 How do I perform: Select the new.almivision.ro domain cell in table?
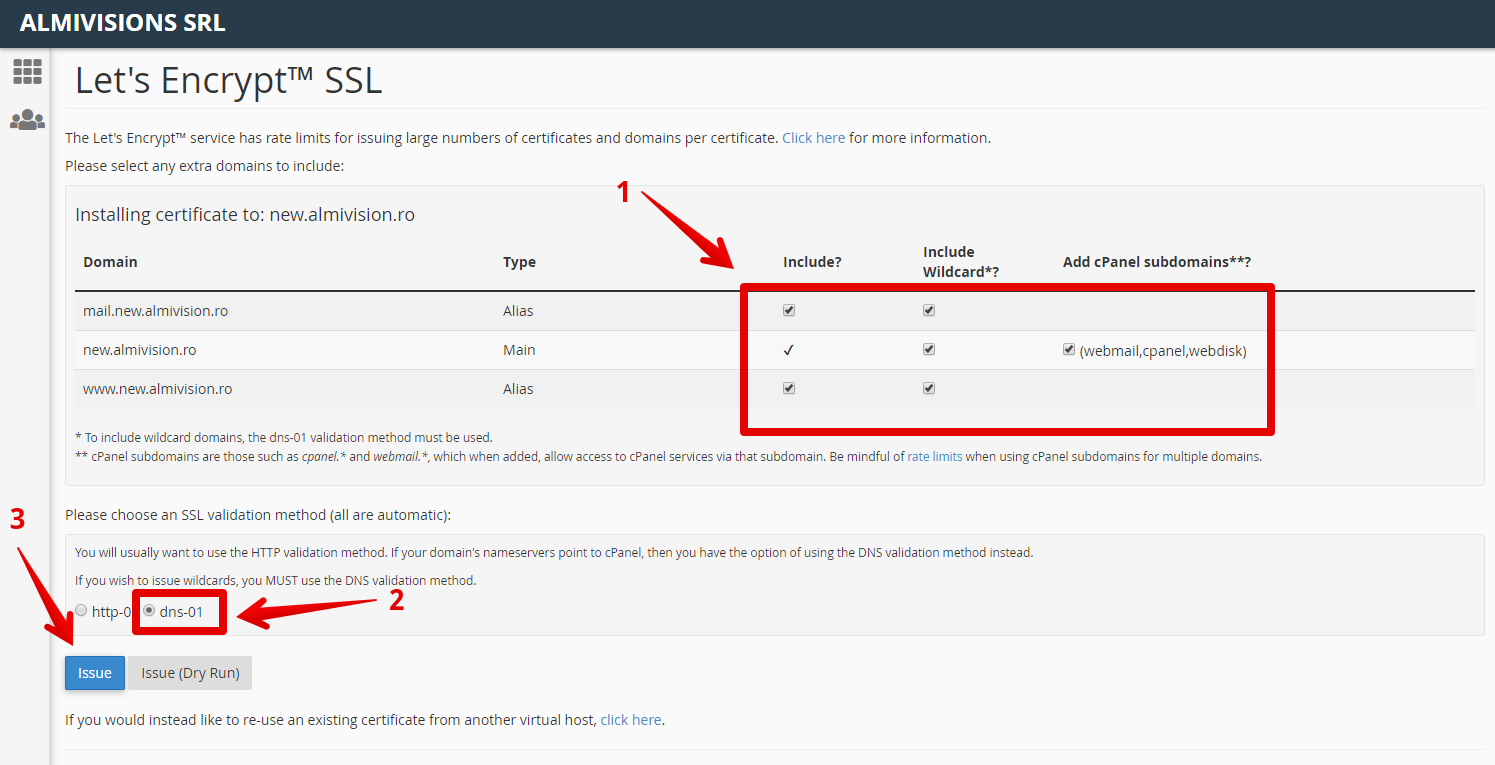(140, 350)
